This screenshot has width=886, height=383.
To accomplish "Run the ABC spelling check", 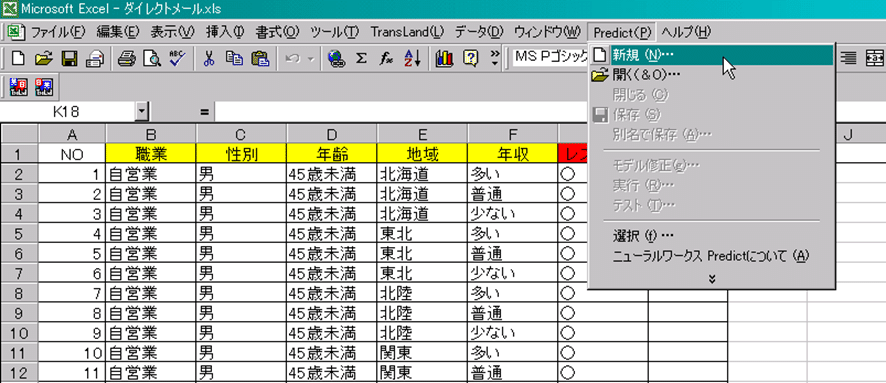I will [177, 59].
